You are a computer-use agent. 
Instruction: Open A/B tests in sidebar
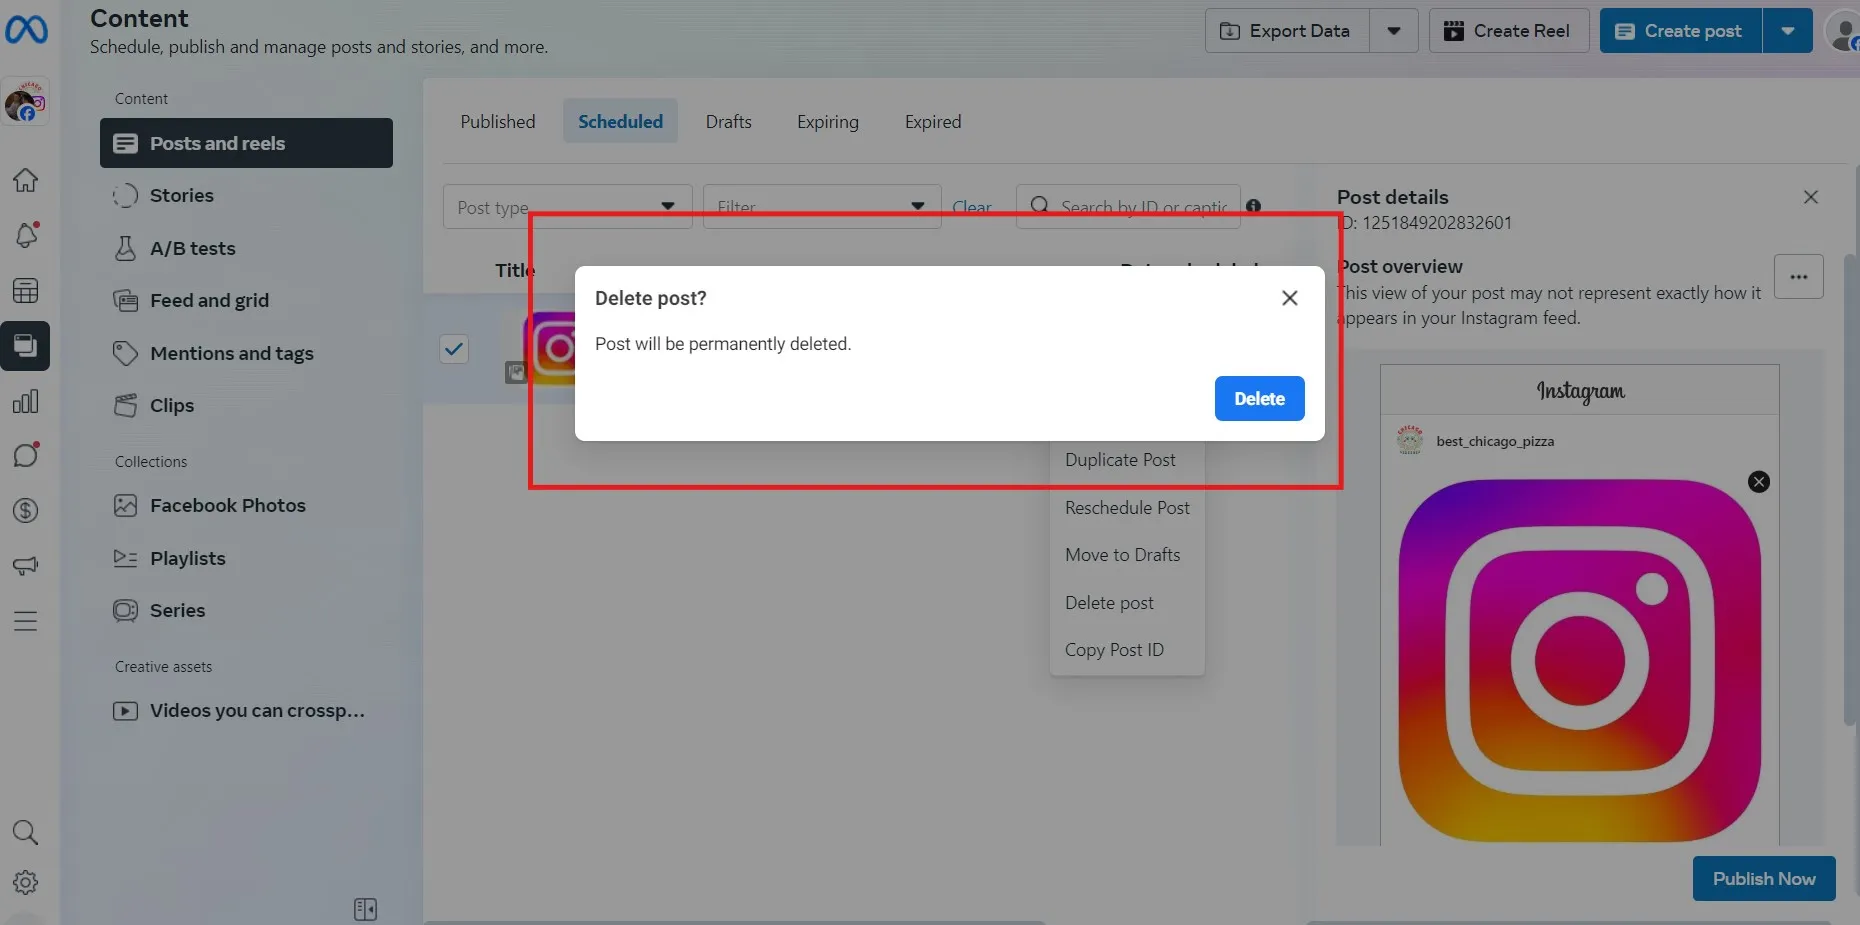click(246, 248)
